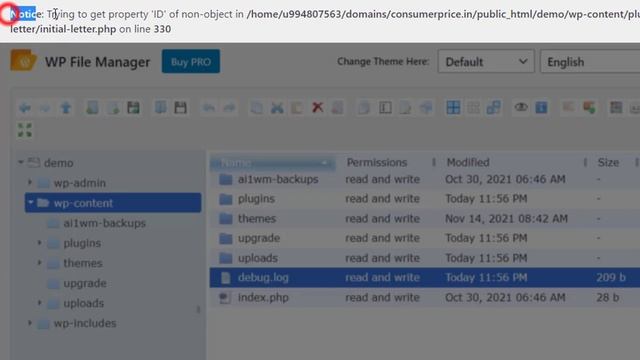640x360 pixels.
Task: Extract archive toolbar icon
Action: (x=569, y=108)
